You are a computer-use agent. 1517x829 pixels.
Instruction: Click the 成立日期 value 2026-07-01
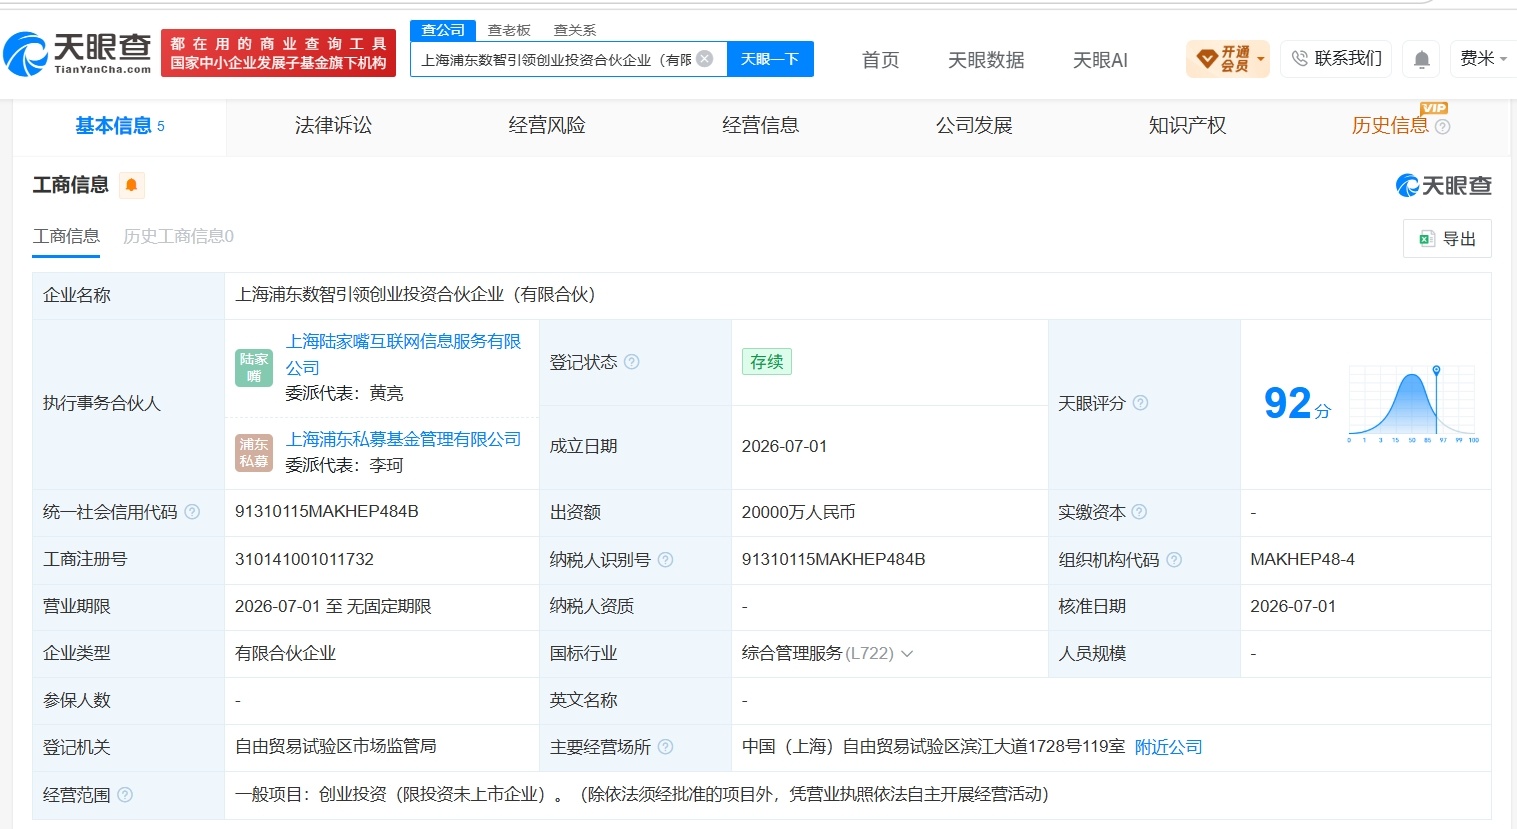[x=784, y=447]
